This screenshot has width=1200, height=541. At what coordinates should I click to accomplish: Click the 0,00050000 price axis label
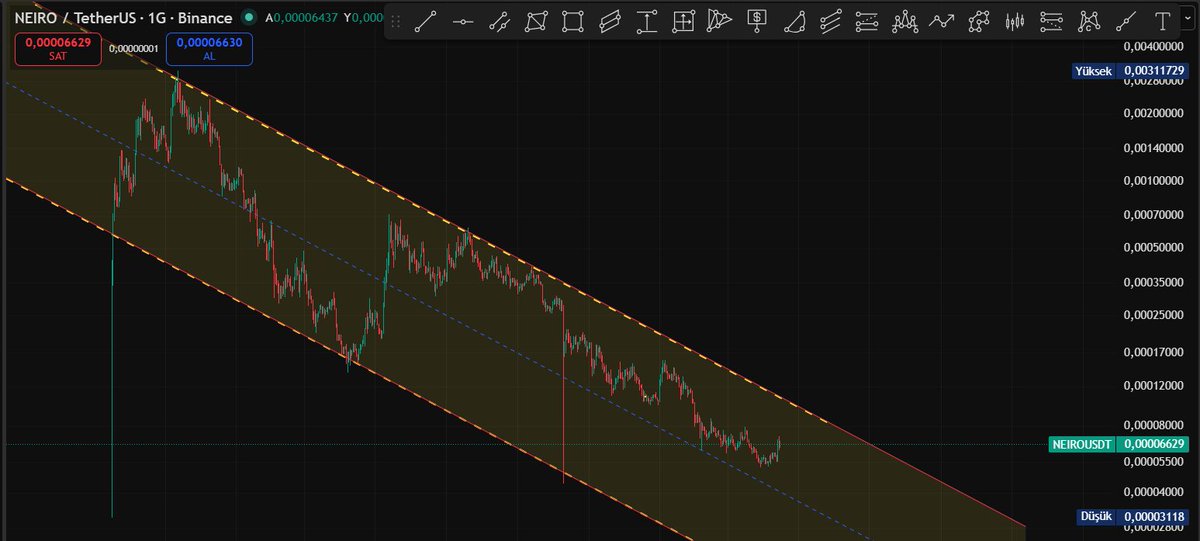(1154, 248)
